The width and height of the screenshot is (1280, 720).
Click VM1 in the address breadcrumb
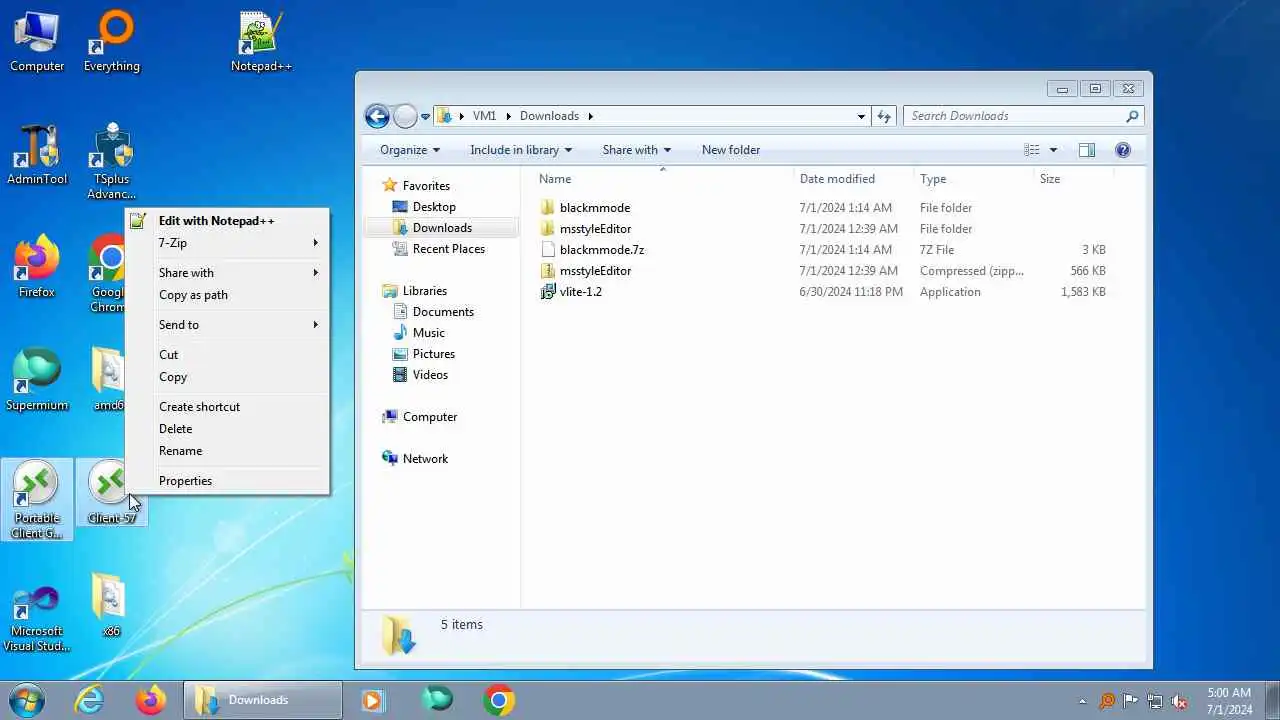click(x=484, y=116)
